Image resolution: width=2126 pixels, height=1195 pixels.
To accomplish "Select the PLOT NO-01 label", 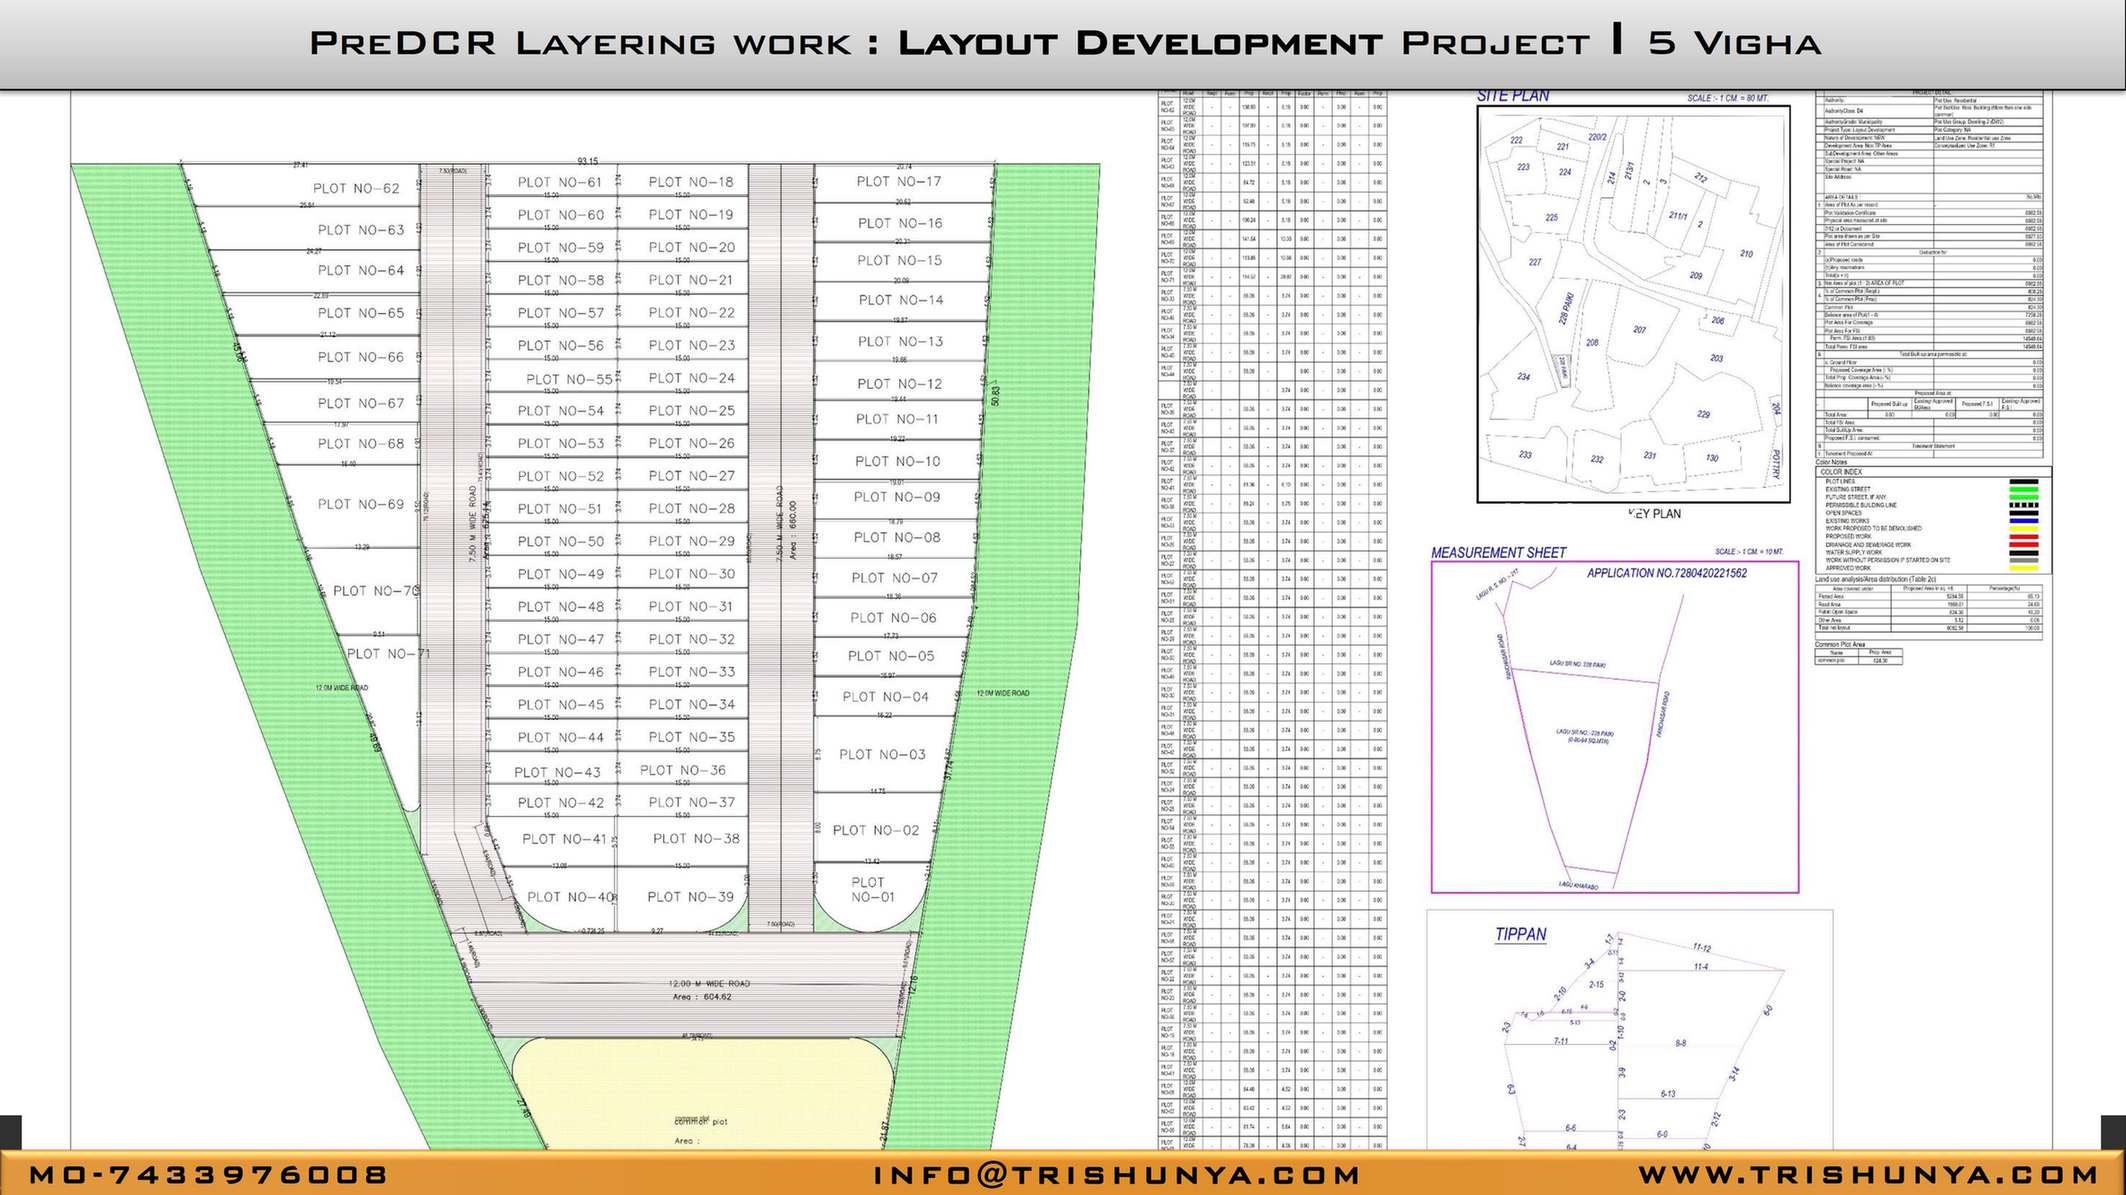I will pos(872,889).
